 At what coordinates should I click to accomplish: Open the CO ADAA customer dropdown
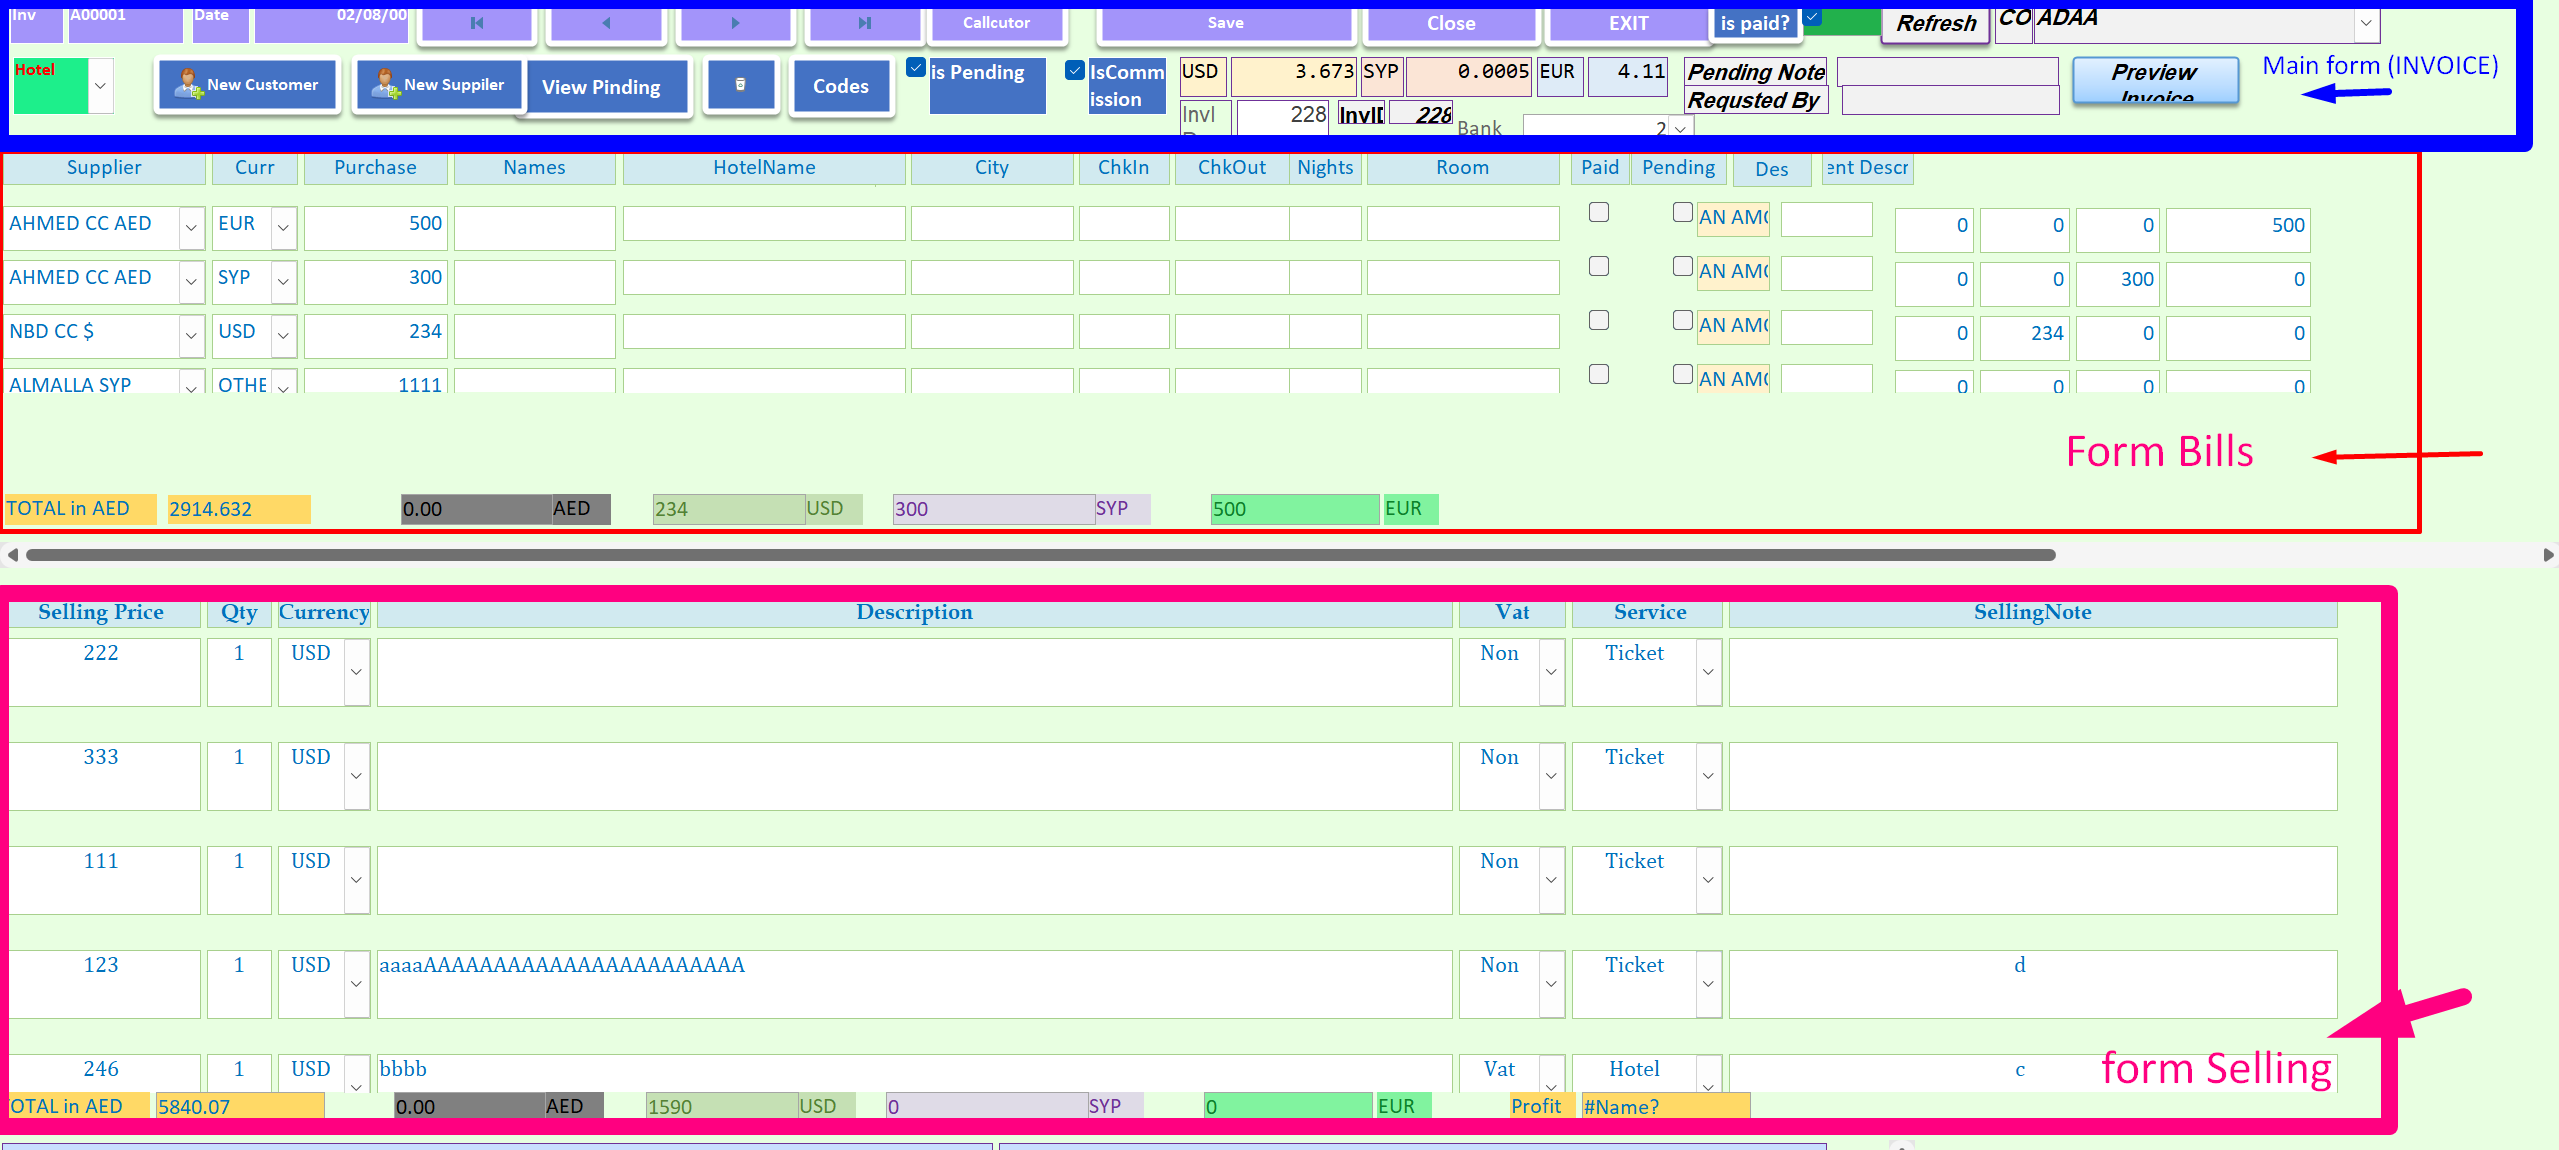click(2366, 23)
